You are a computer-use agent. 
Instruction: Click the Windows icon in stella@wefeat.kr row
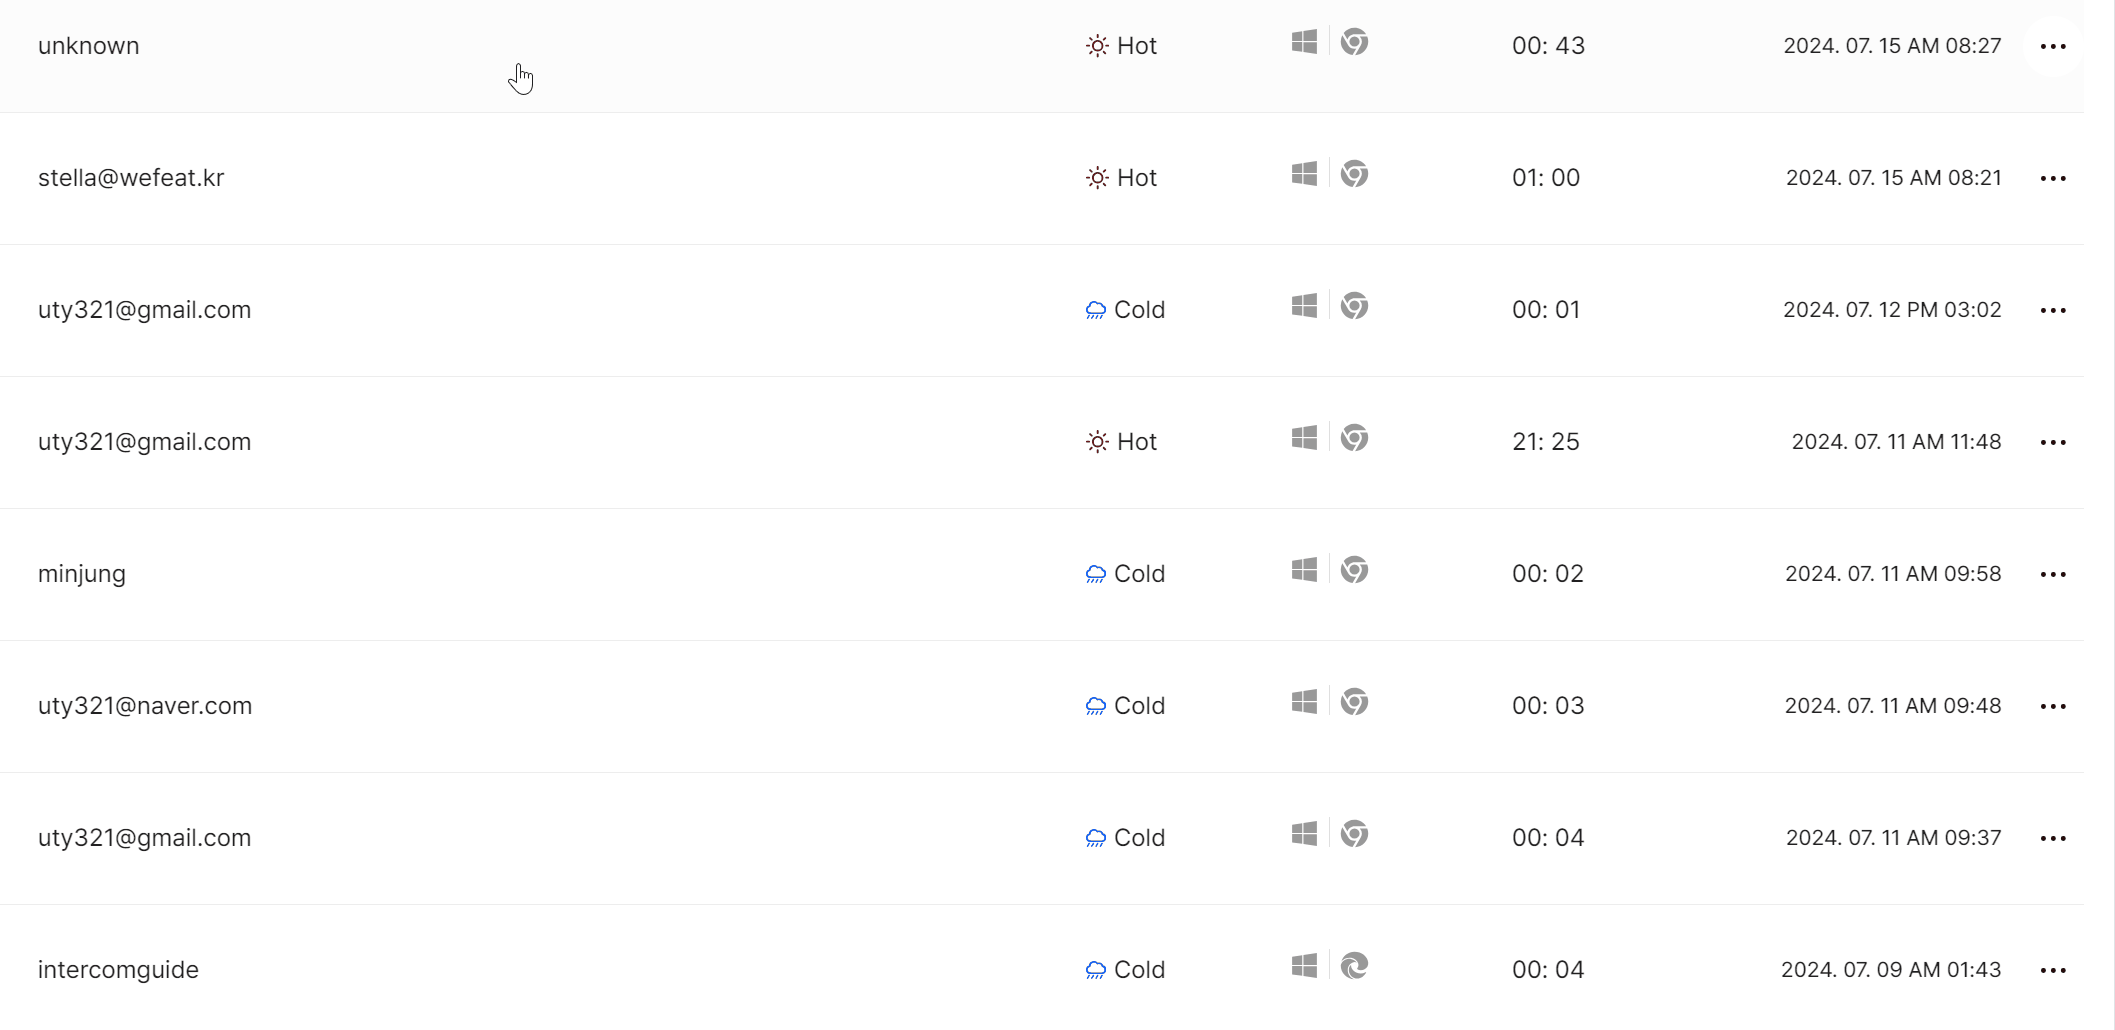[1304, 174]
